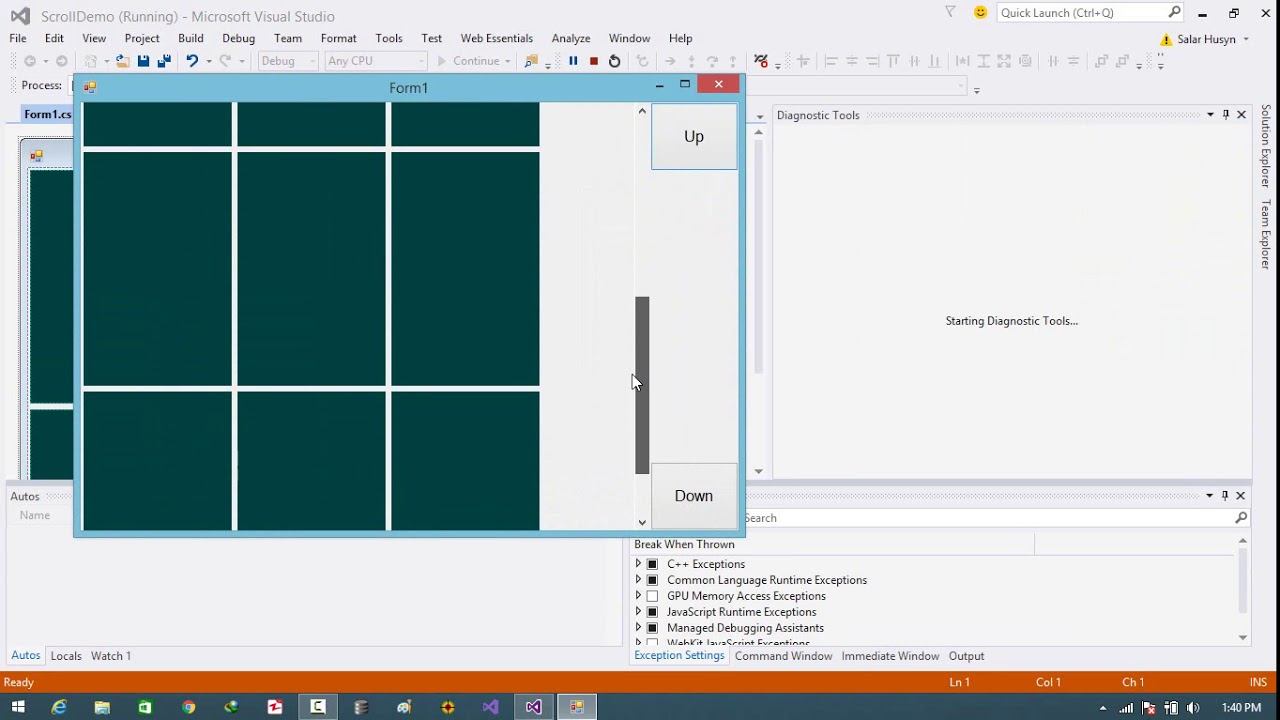Pause debugging with the Break All icon
The image size is (1280, 720).
pos(573,61)
